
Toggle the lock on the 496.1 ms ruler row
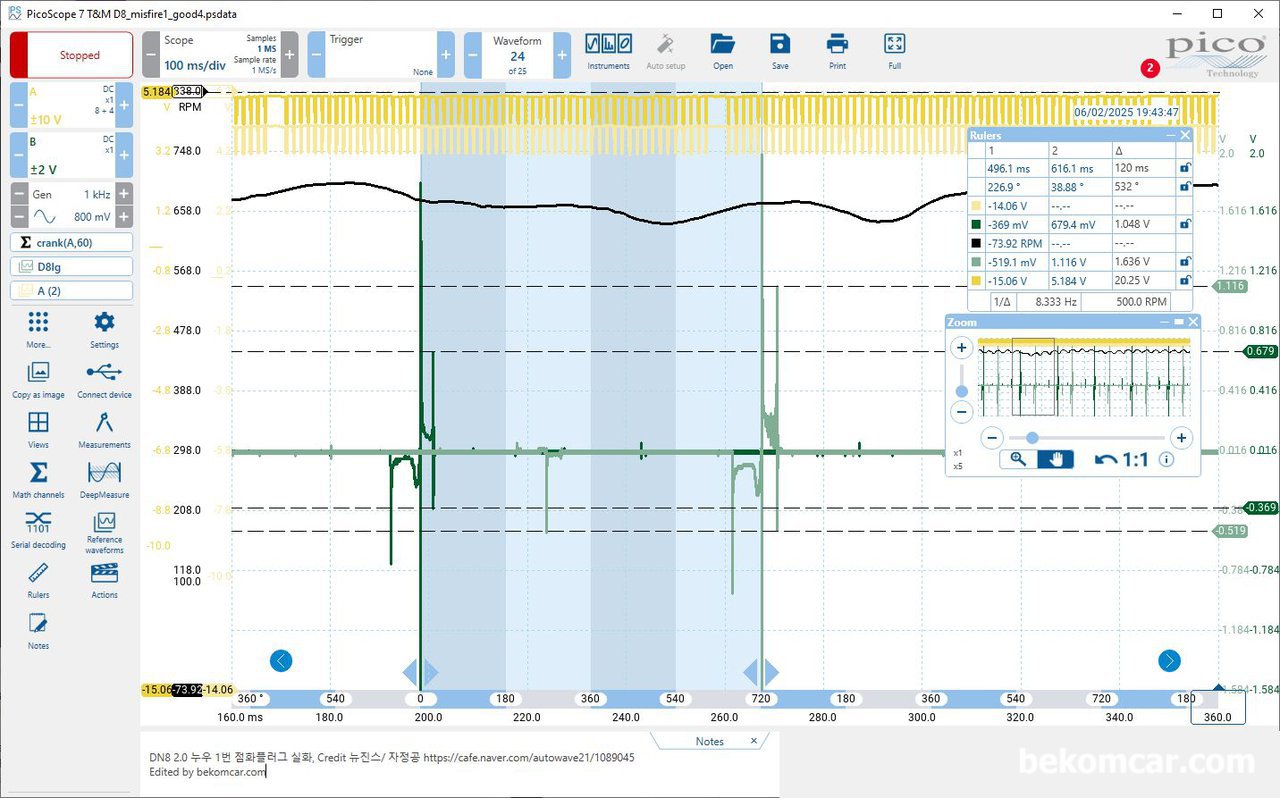tap(1185, 168)
